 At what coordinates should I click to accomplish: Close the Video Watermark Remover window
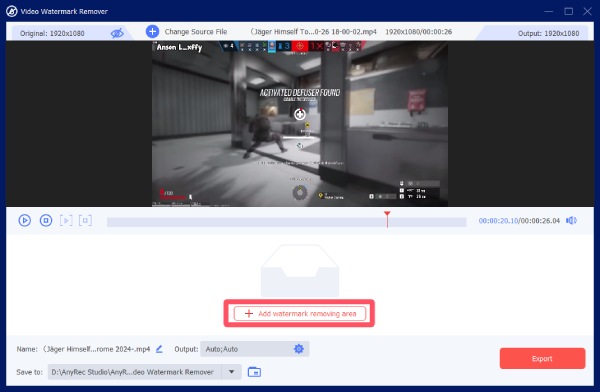click(587, 11)
